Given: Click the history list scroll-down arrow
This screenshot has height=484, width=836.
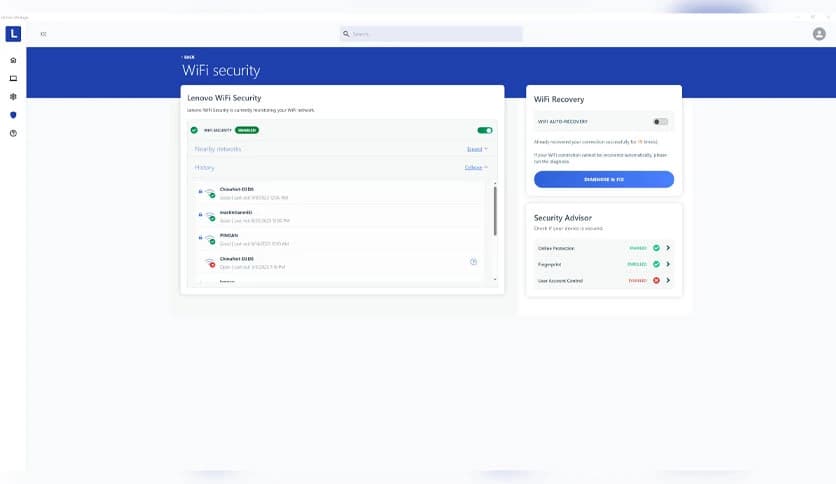Looking at the screenshot, I should click(495, 279).
